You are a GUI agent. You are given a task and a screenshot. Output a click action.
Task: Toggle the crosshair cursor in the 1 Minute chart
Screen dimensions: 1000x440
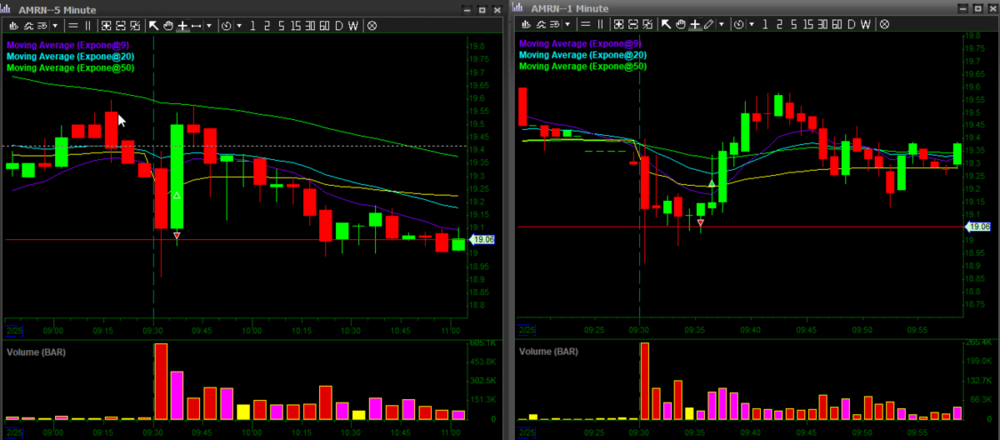point(694,25)
